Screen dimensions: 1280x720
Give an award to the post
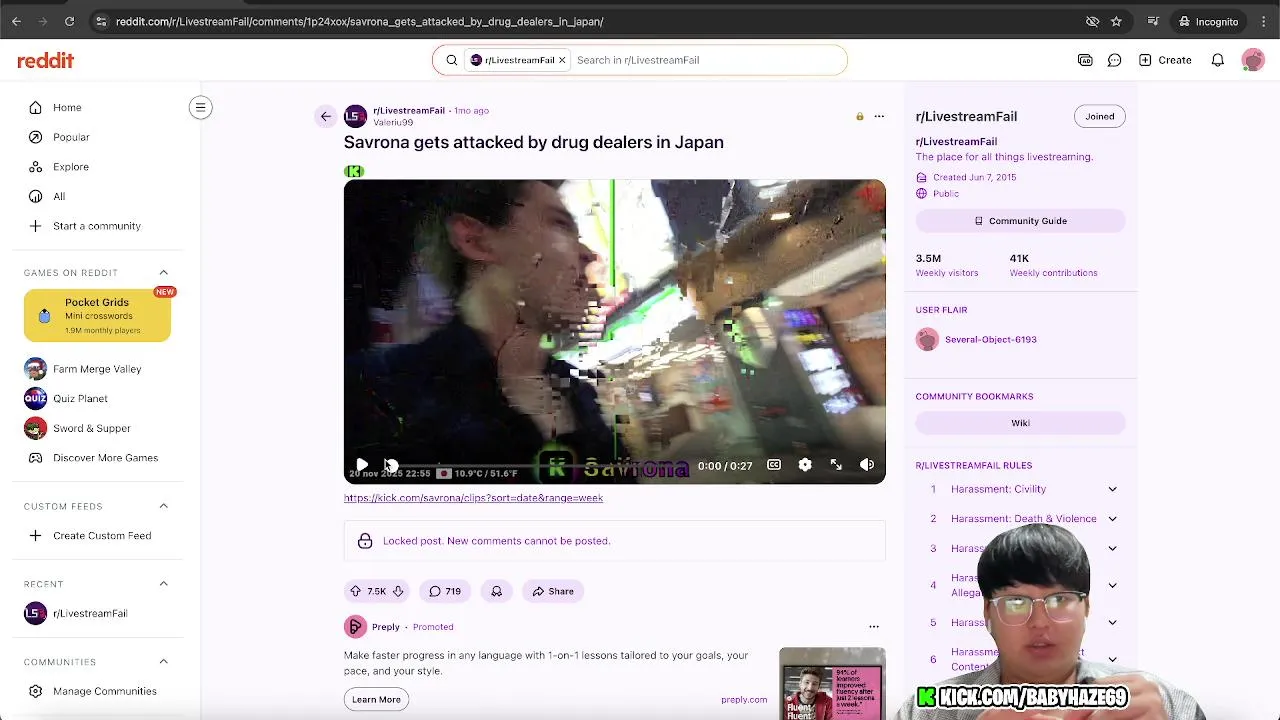point(496,591)
